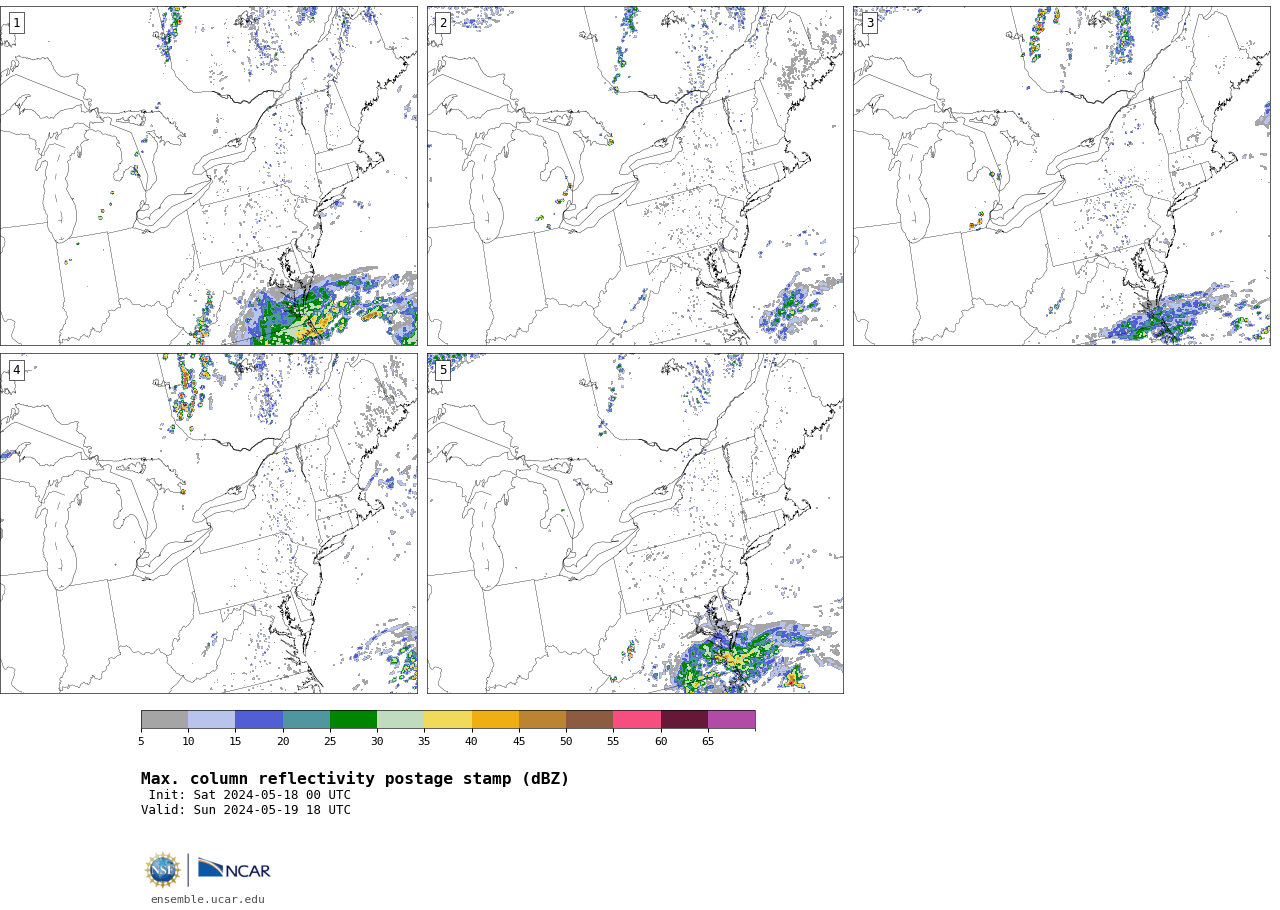Click the number 5 panel label

443,370
